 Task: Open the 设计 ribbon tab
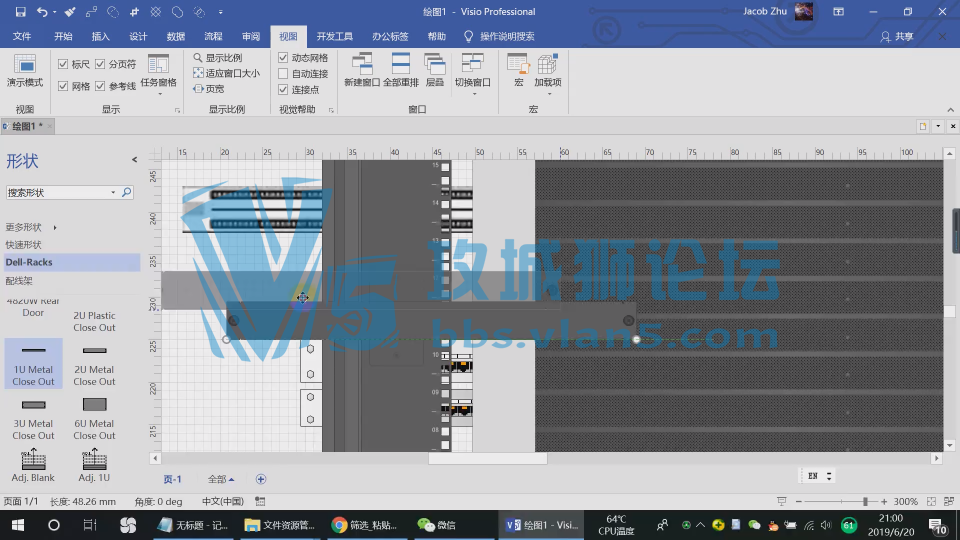(138, 37)
